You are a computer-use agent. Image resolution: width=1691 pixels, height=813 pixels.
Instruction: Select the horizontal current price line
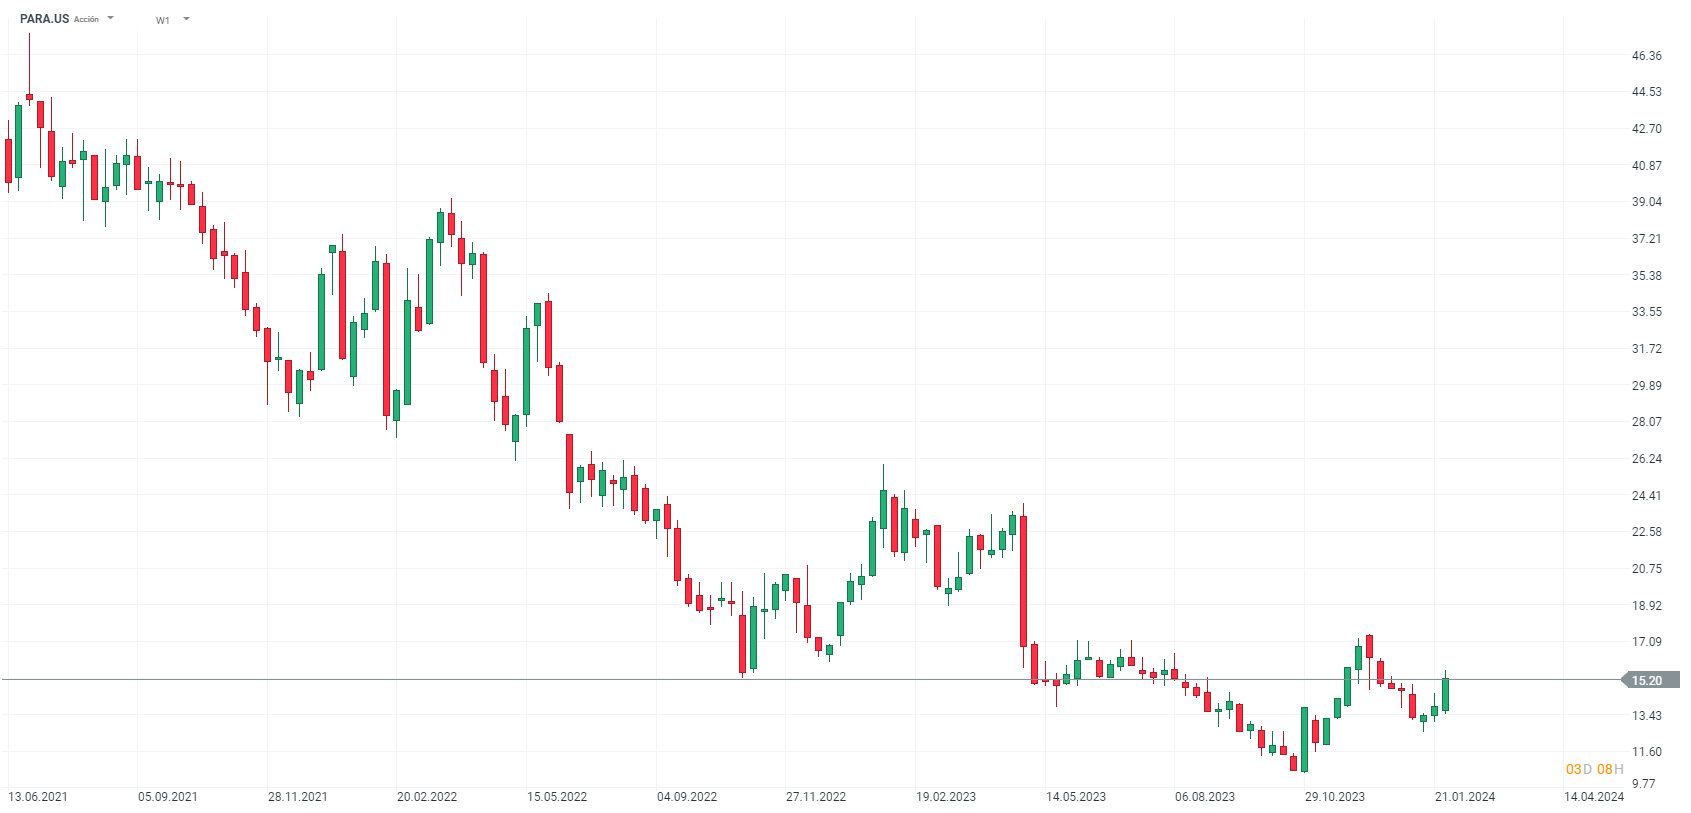pyautogui.click(x=800, y=680)
